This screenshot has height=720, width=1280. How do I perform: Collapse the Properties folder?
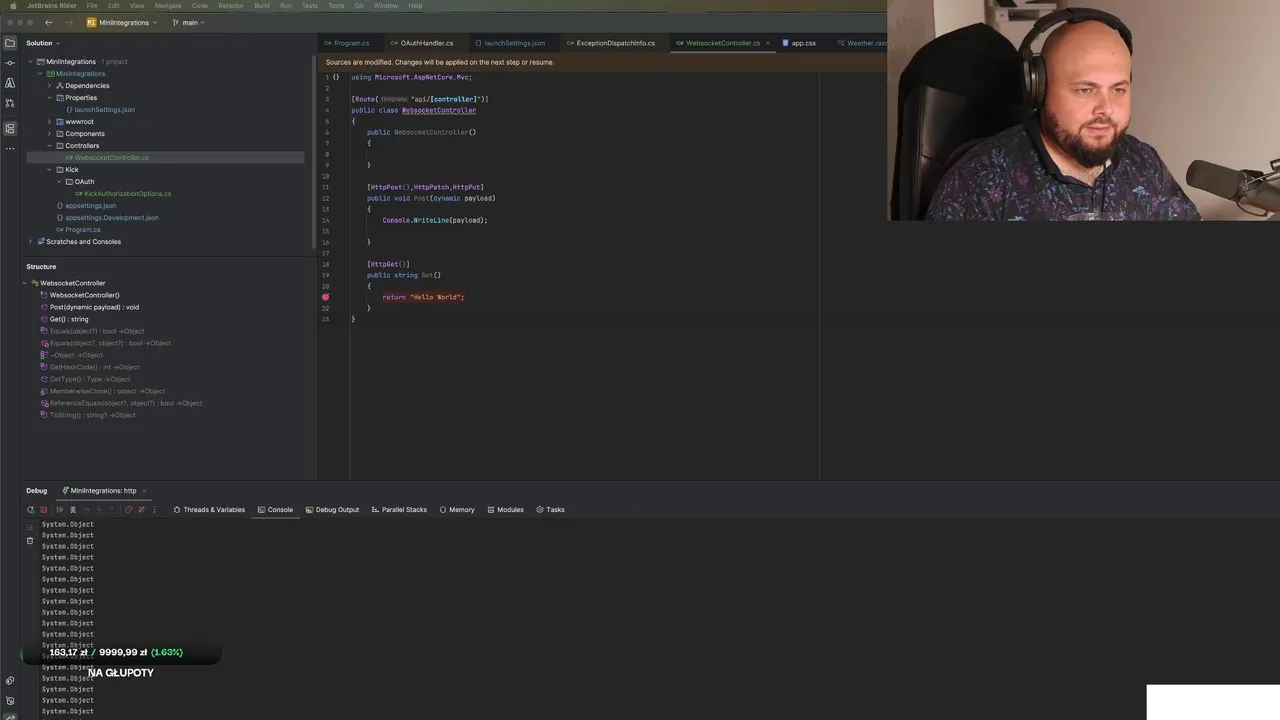(49, 98)
